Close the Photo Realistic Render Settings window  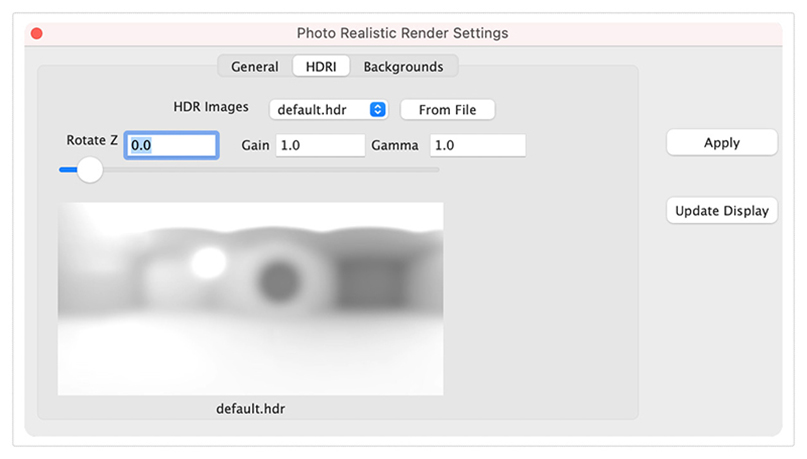tap(37, 33)
